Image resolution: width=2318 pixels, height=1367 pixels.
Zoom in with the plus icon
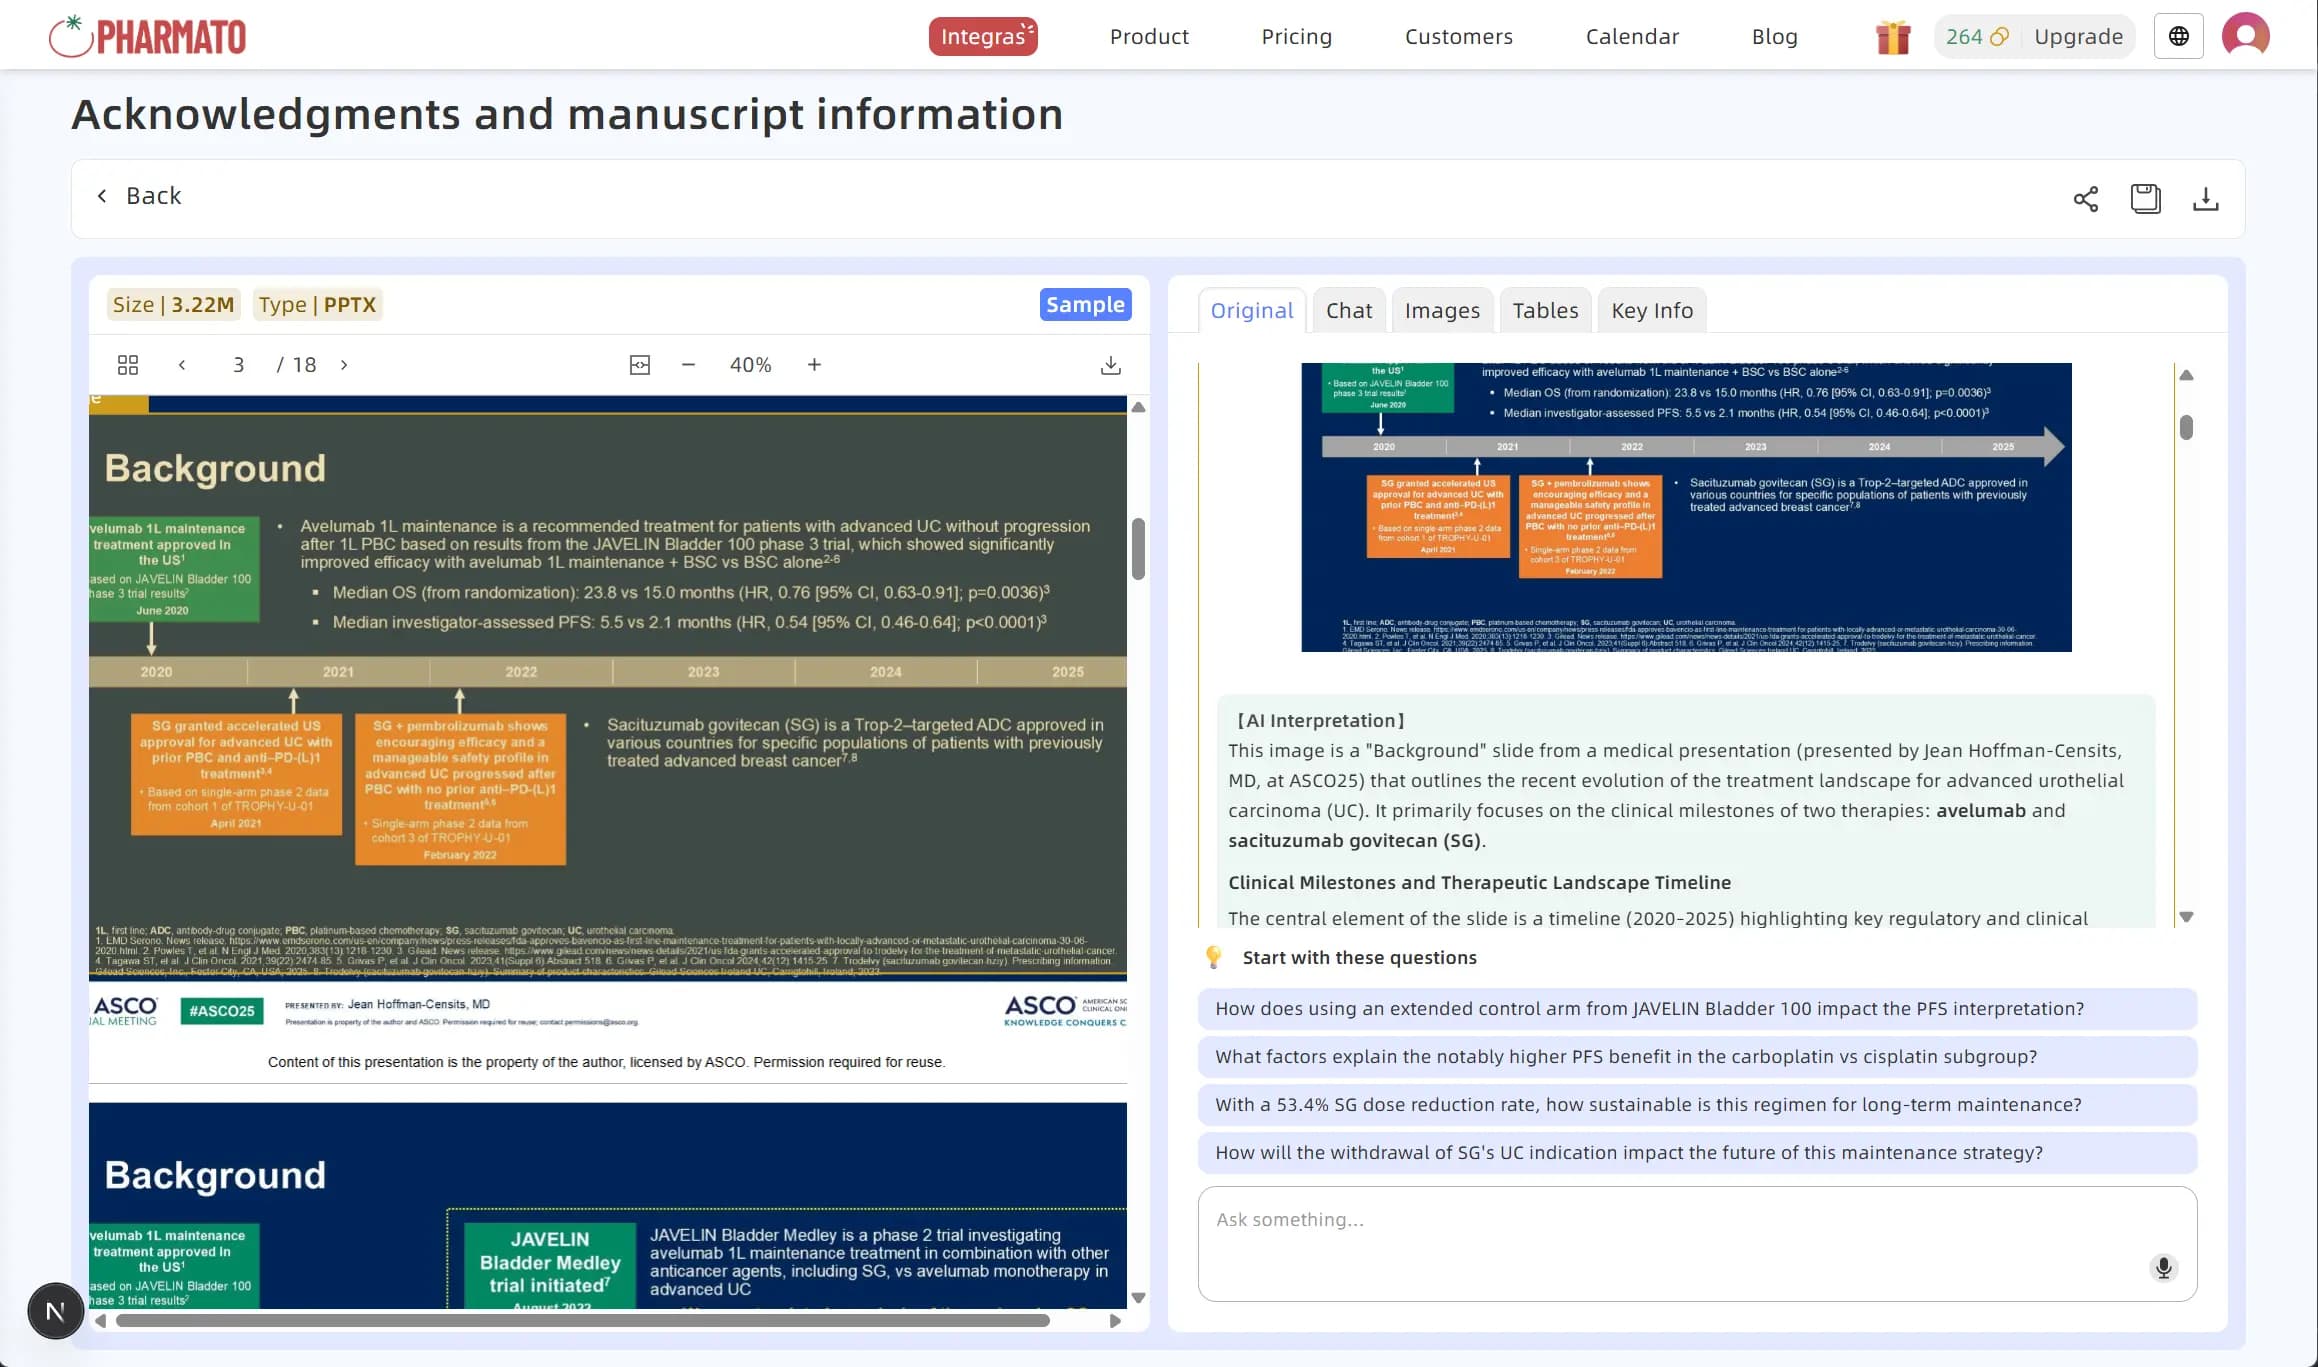814,365
